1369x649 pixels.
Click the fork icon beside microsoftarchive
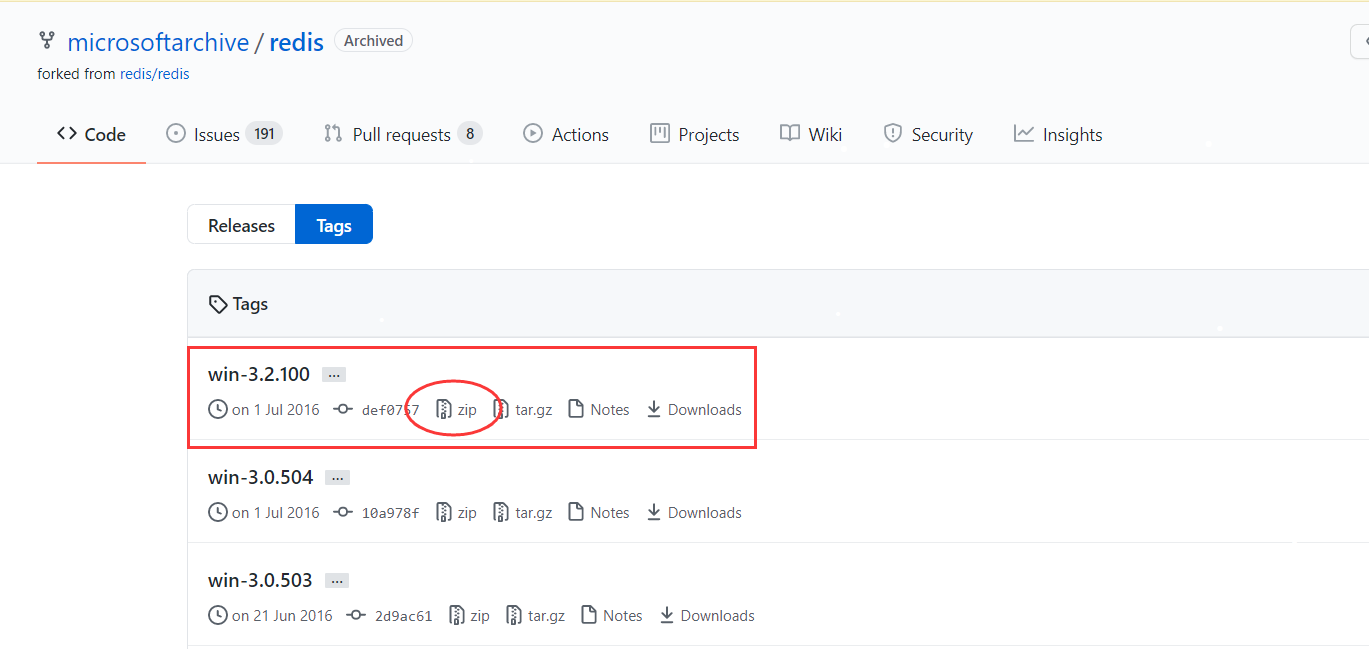pos(46,41)
